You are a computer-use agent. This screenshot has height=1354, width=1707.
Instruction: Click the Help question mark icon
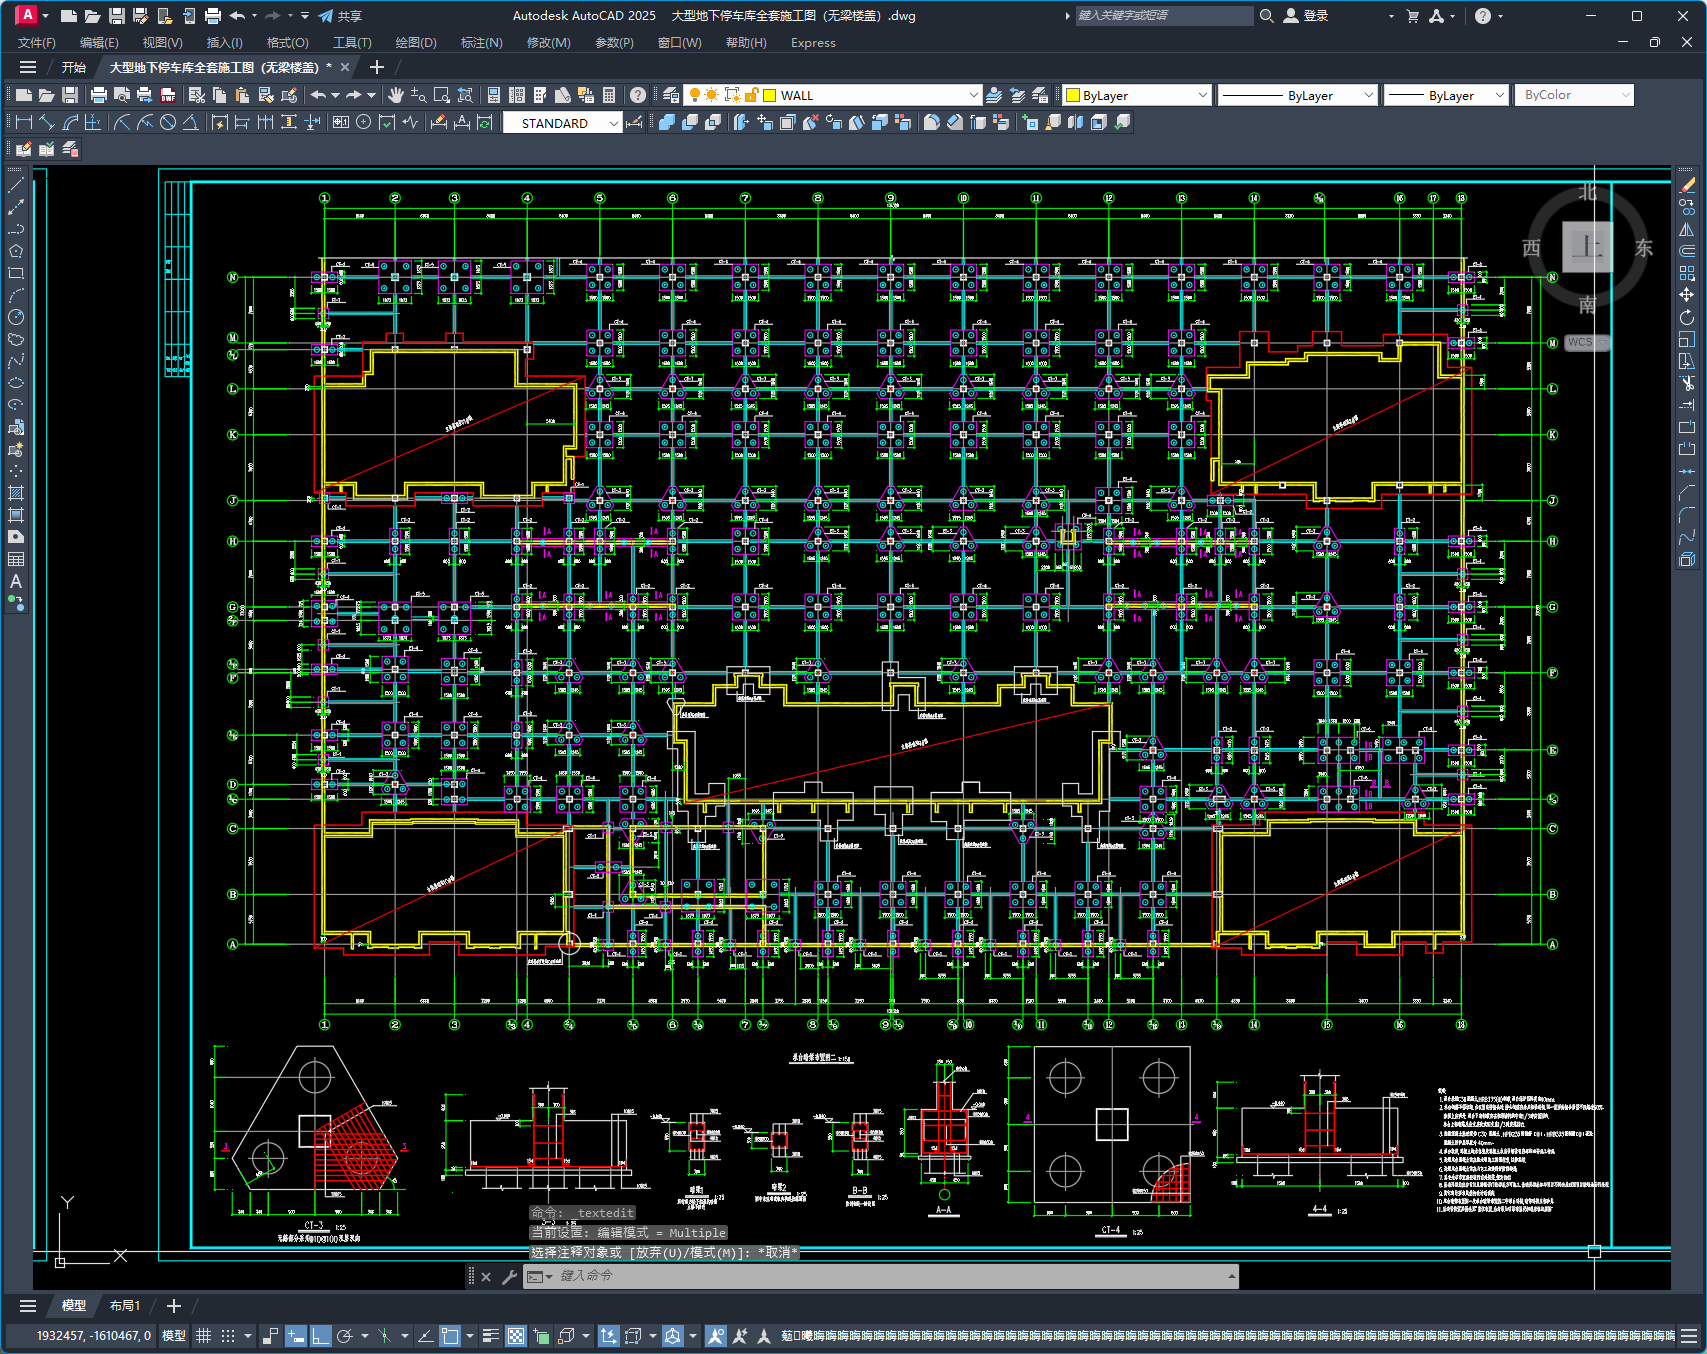tap(638, 95)
